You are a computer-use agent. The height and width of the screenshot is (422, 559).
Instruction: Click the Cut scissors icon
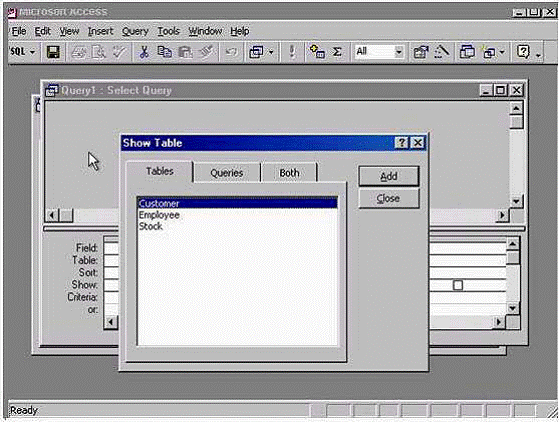(144, 52)
